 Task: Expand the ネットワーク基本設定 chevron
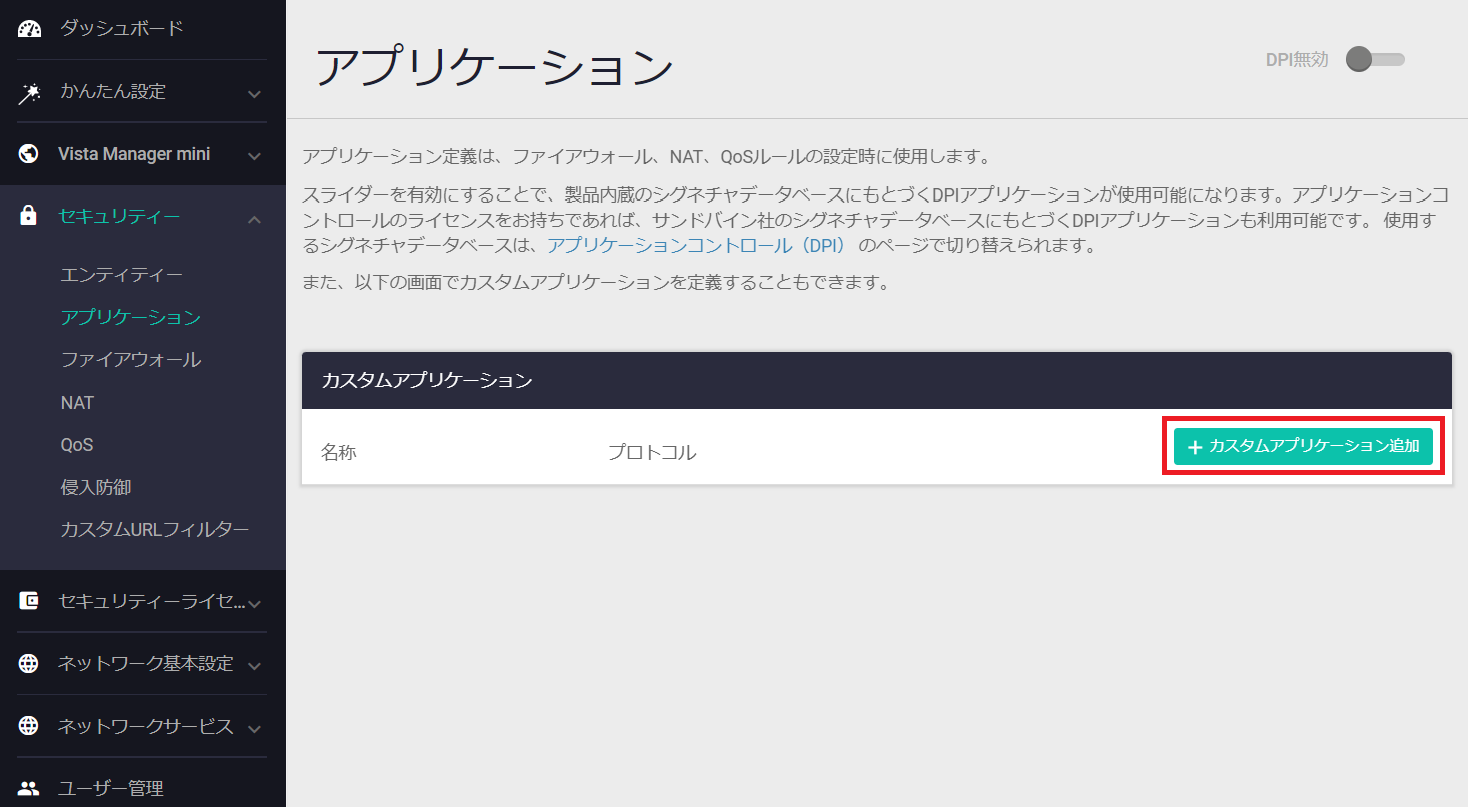(255, 666)
